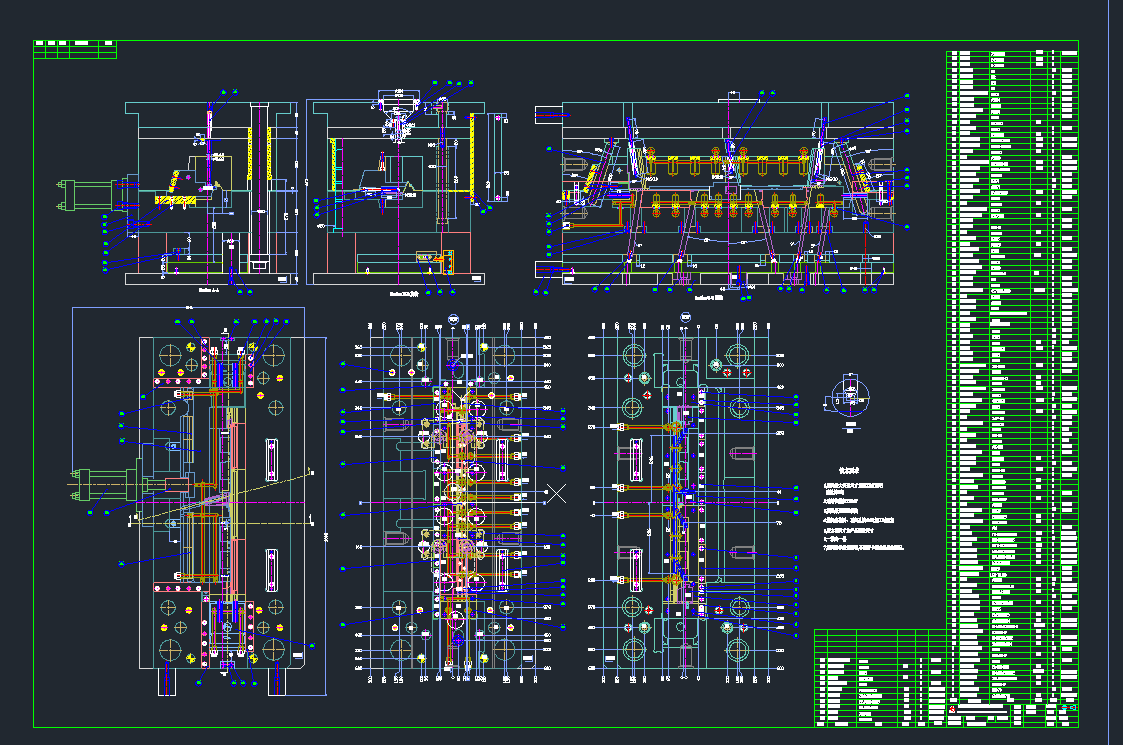The height and width of the screenshot is (745, 1123).
Task: Click the red symbol in the title block
Action: click(953, 709)
